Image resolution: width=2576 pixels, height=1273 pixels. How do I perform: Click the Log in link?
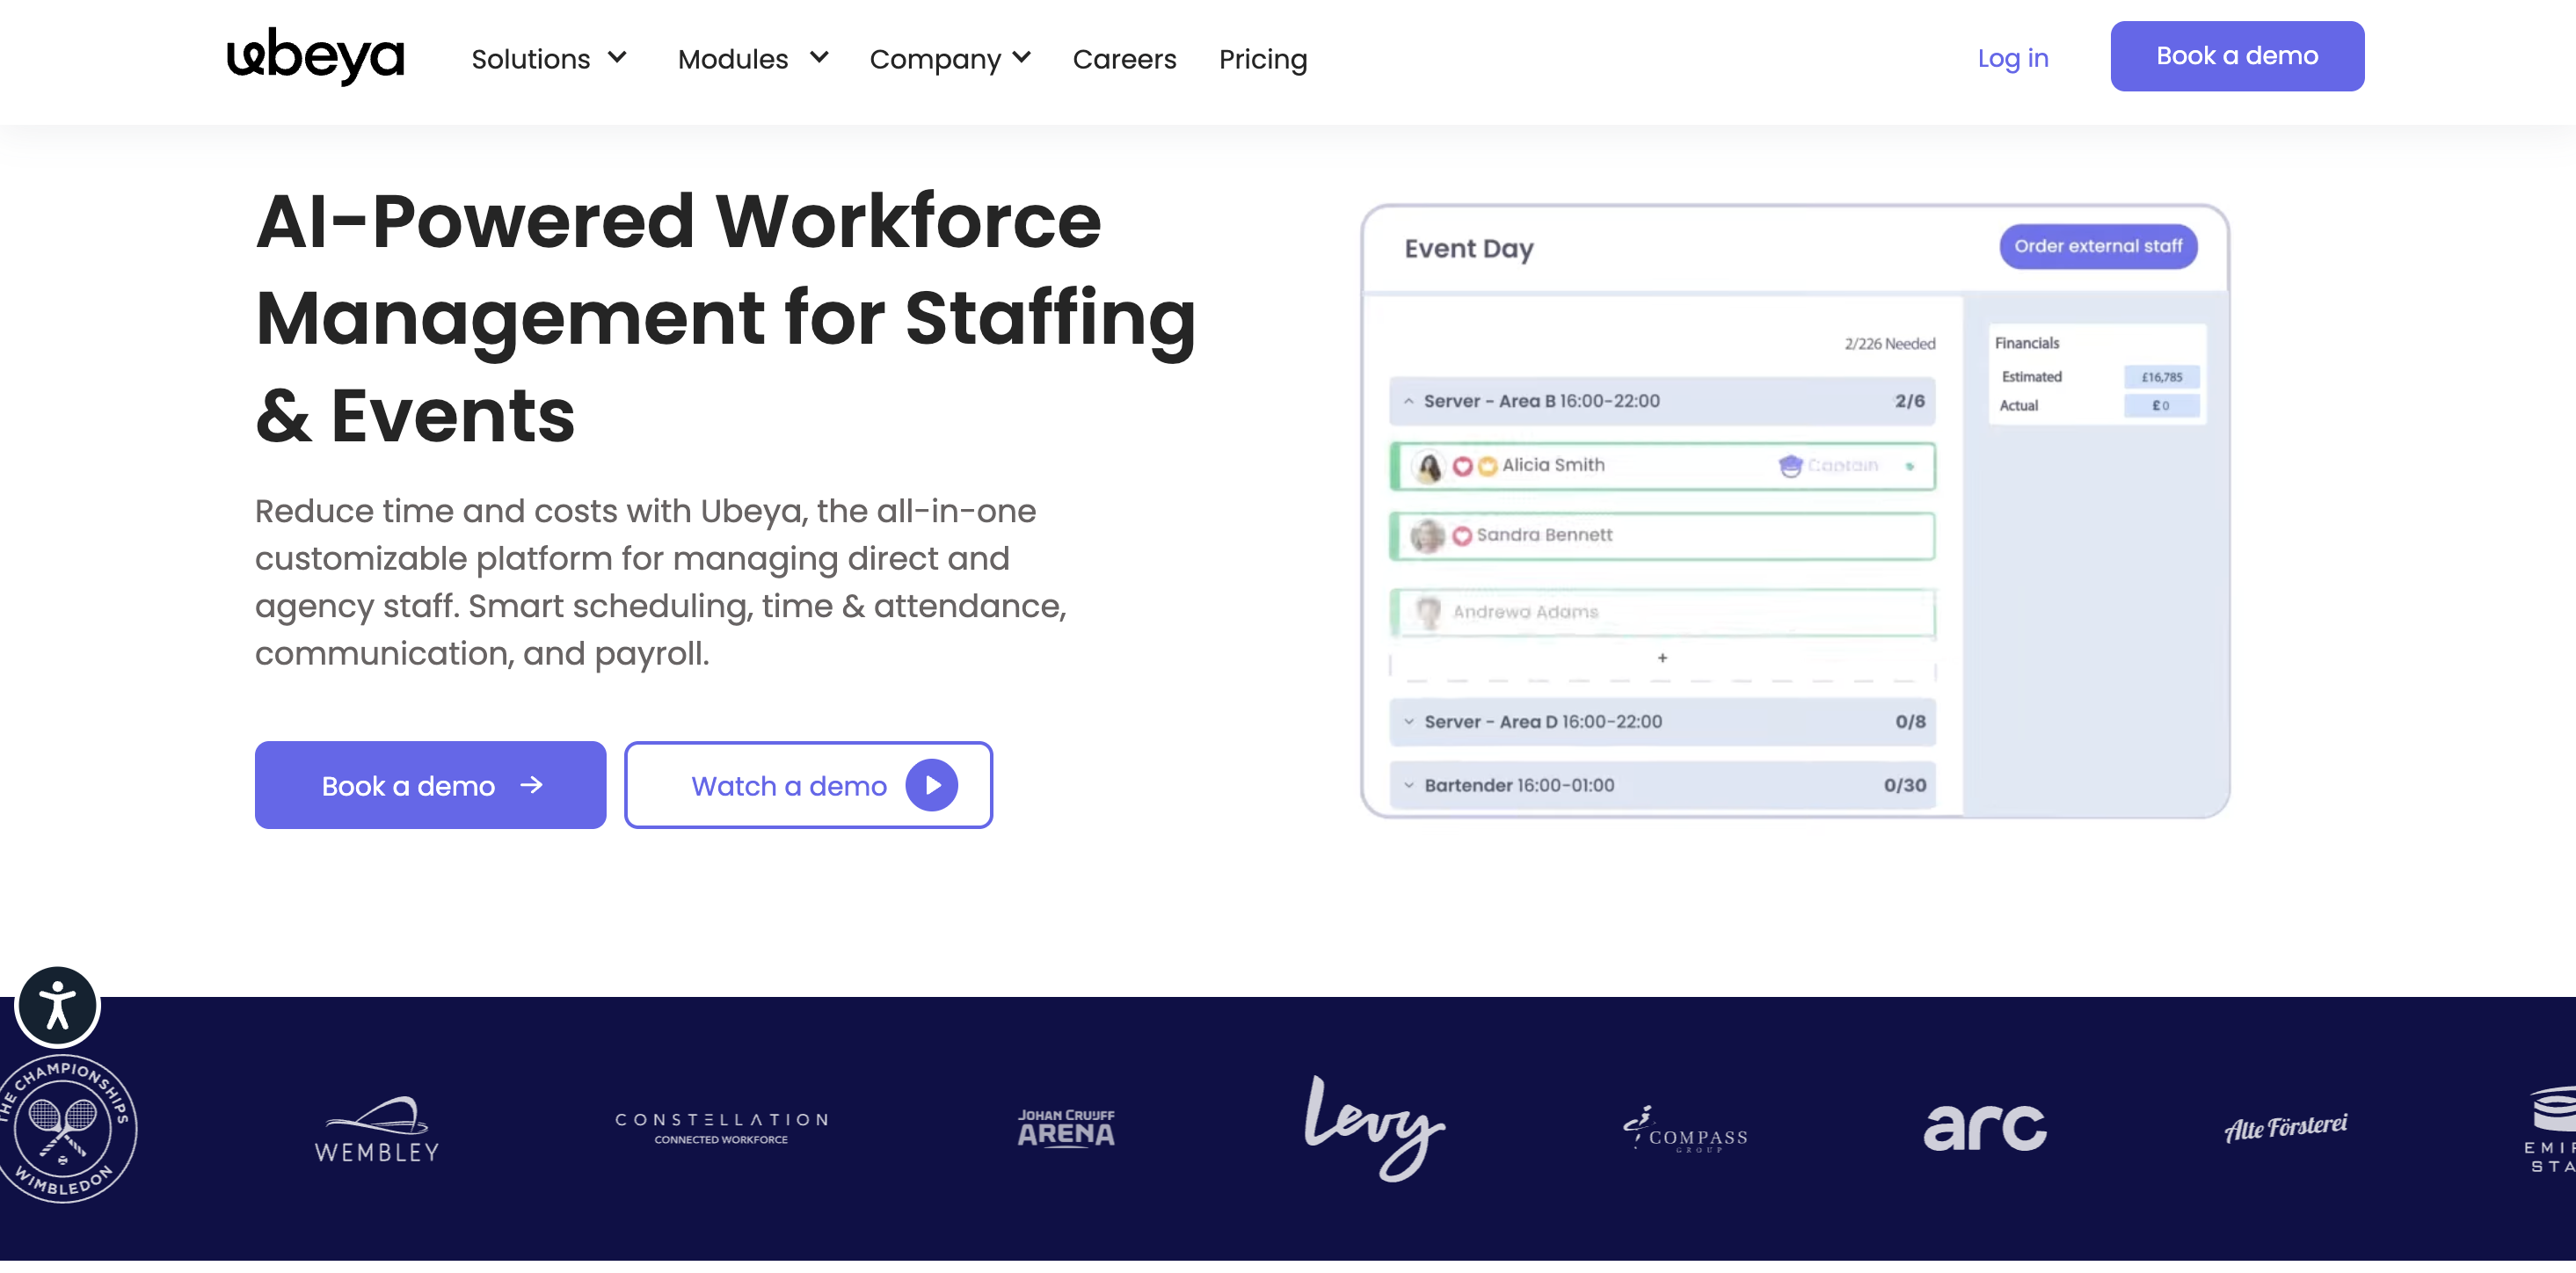pyautogui.click(x=2012, y=58)
